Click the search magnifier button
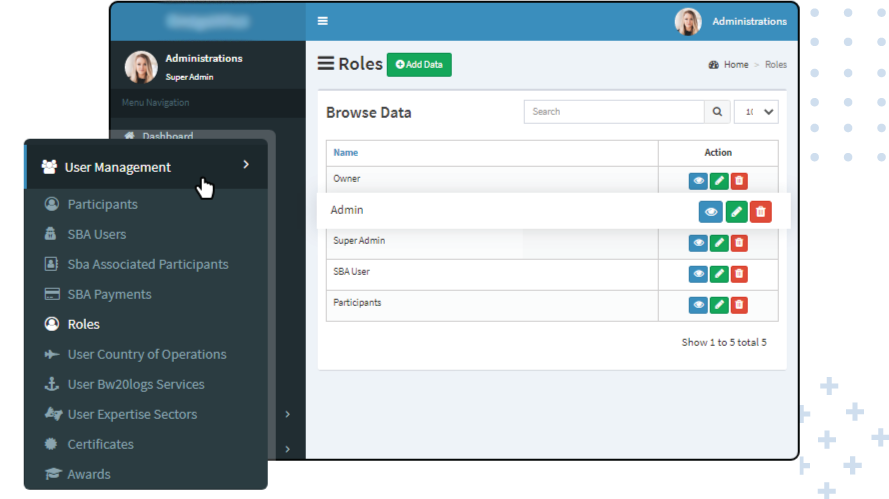This screenshot has height=499, width=889. 717,112
